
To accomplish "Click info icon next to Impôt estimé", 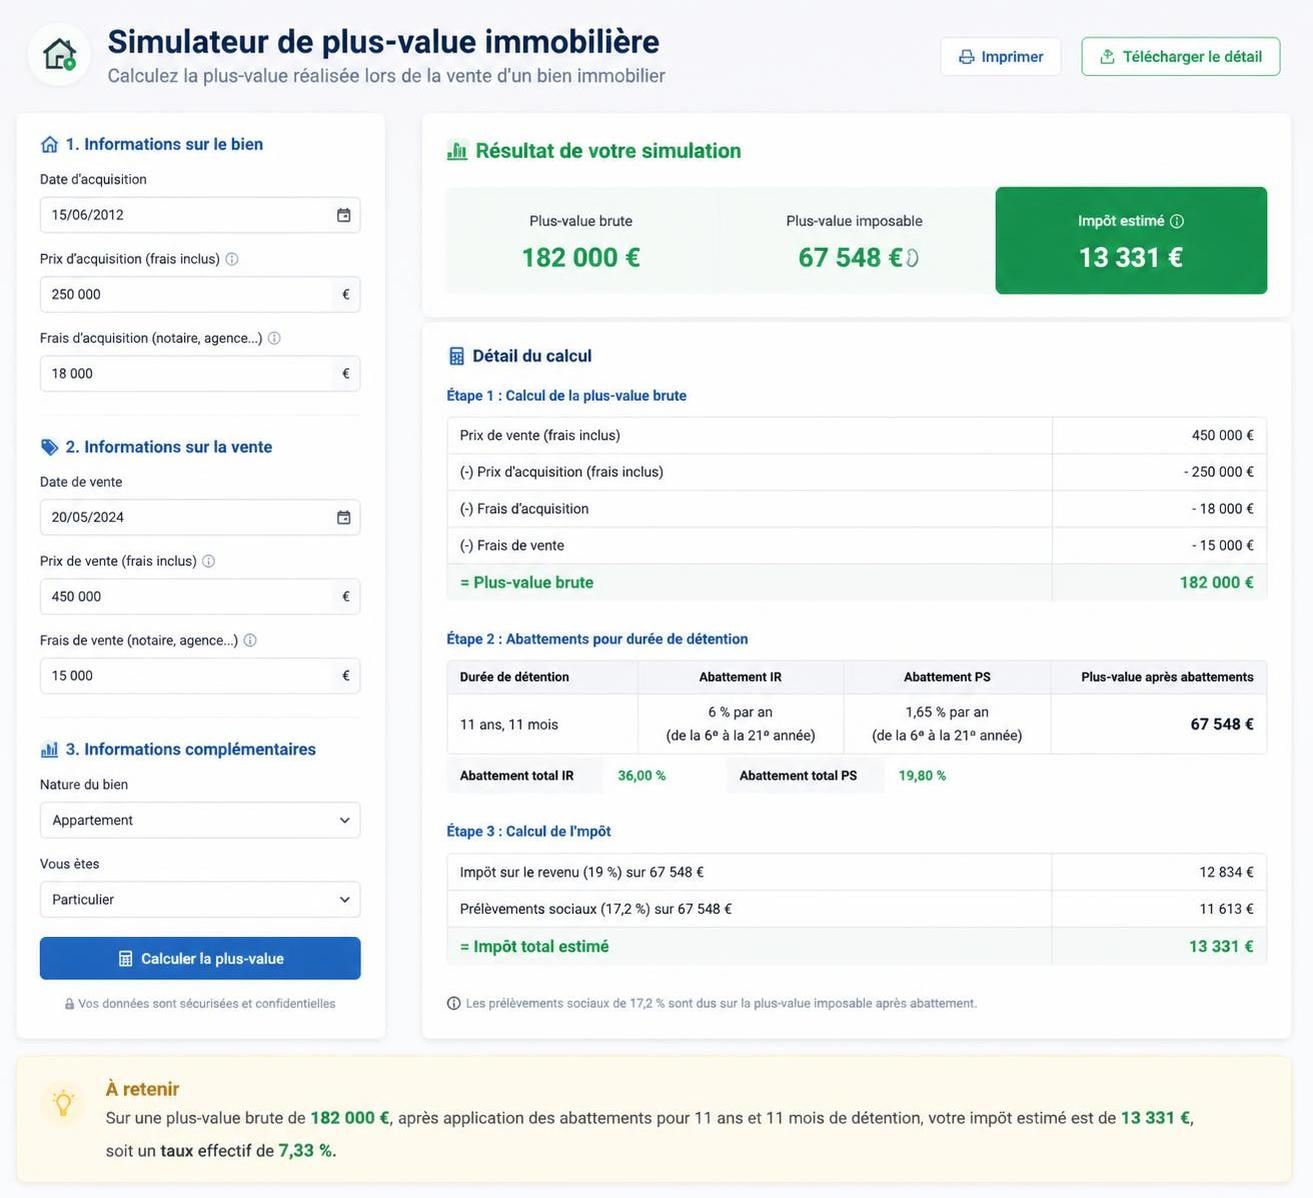I will (1177, 221).
